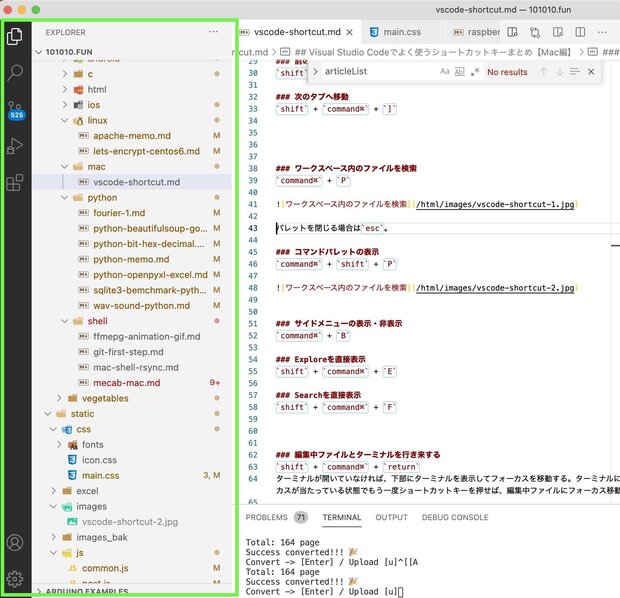Toggle Match Case in find widget
The image size is (620, 598).
coord(444,72)
